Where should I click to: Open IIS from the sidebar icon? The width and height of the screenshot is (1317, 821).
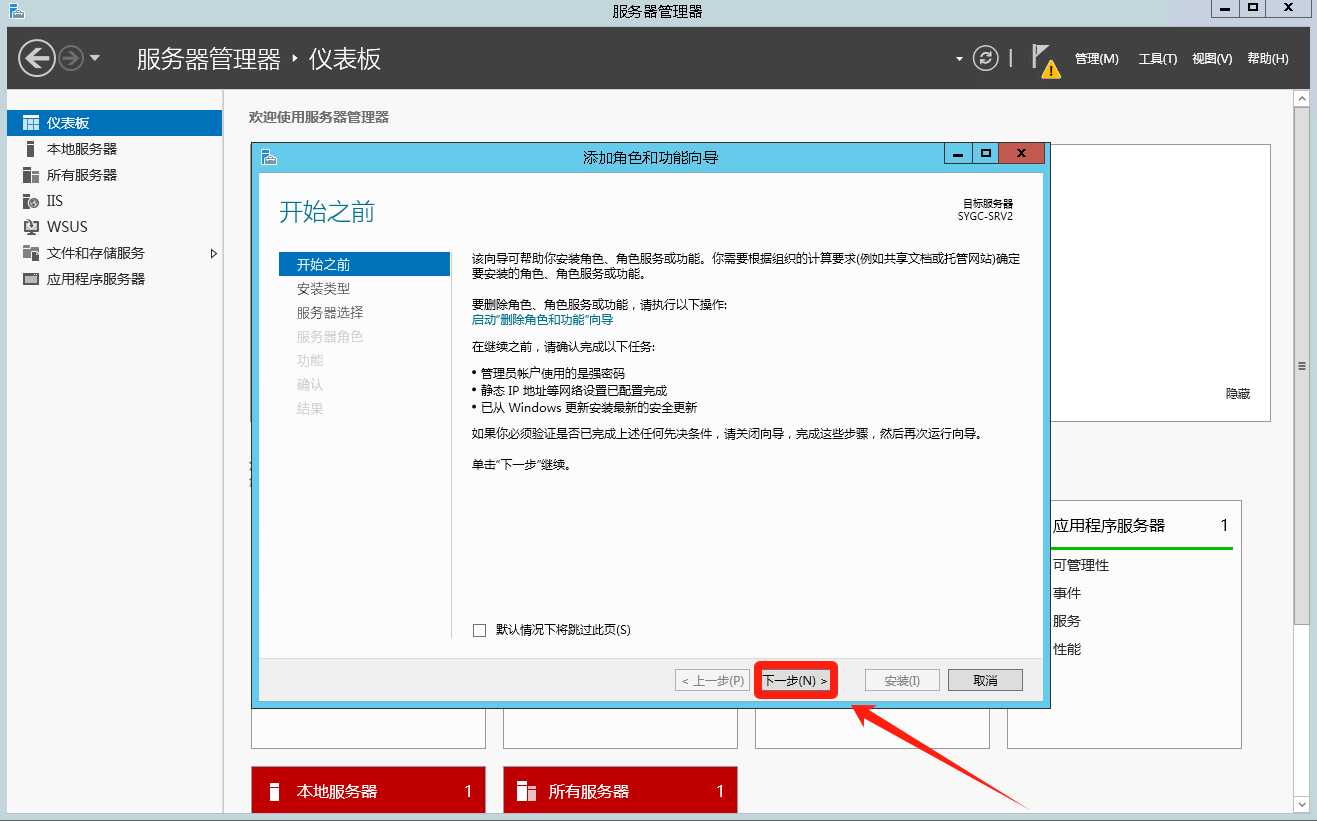point(30,201)
